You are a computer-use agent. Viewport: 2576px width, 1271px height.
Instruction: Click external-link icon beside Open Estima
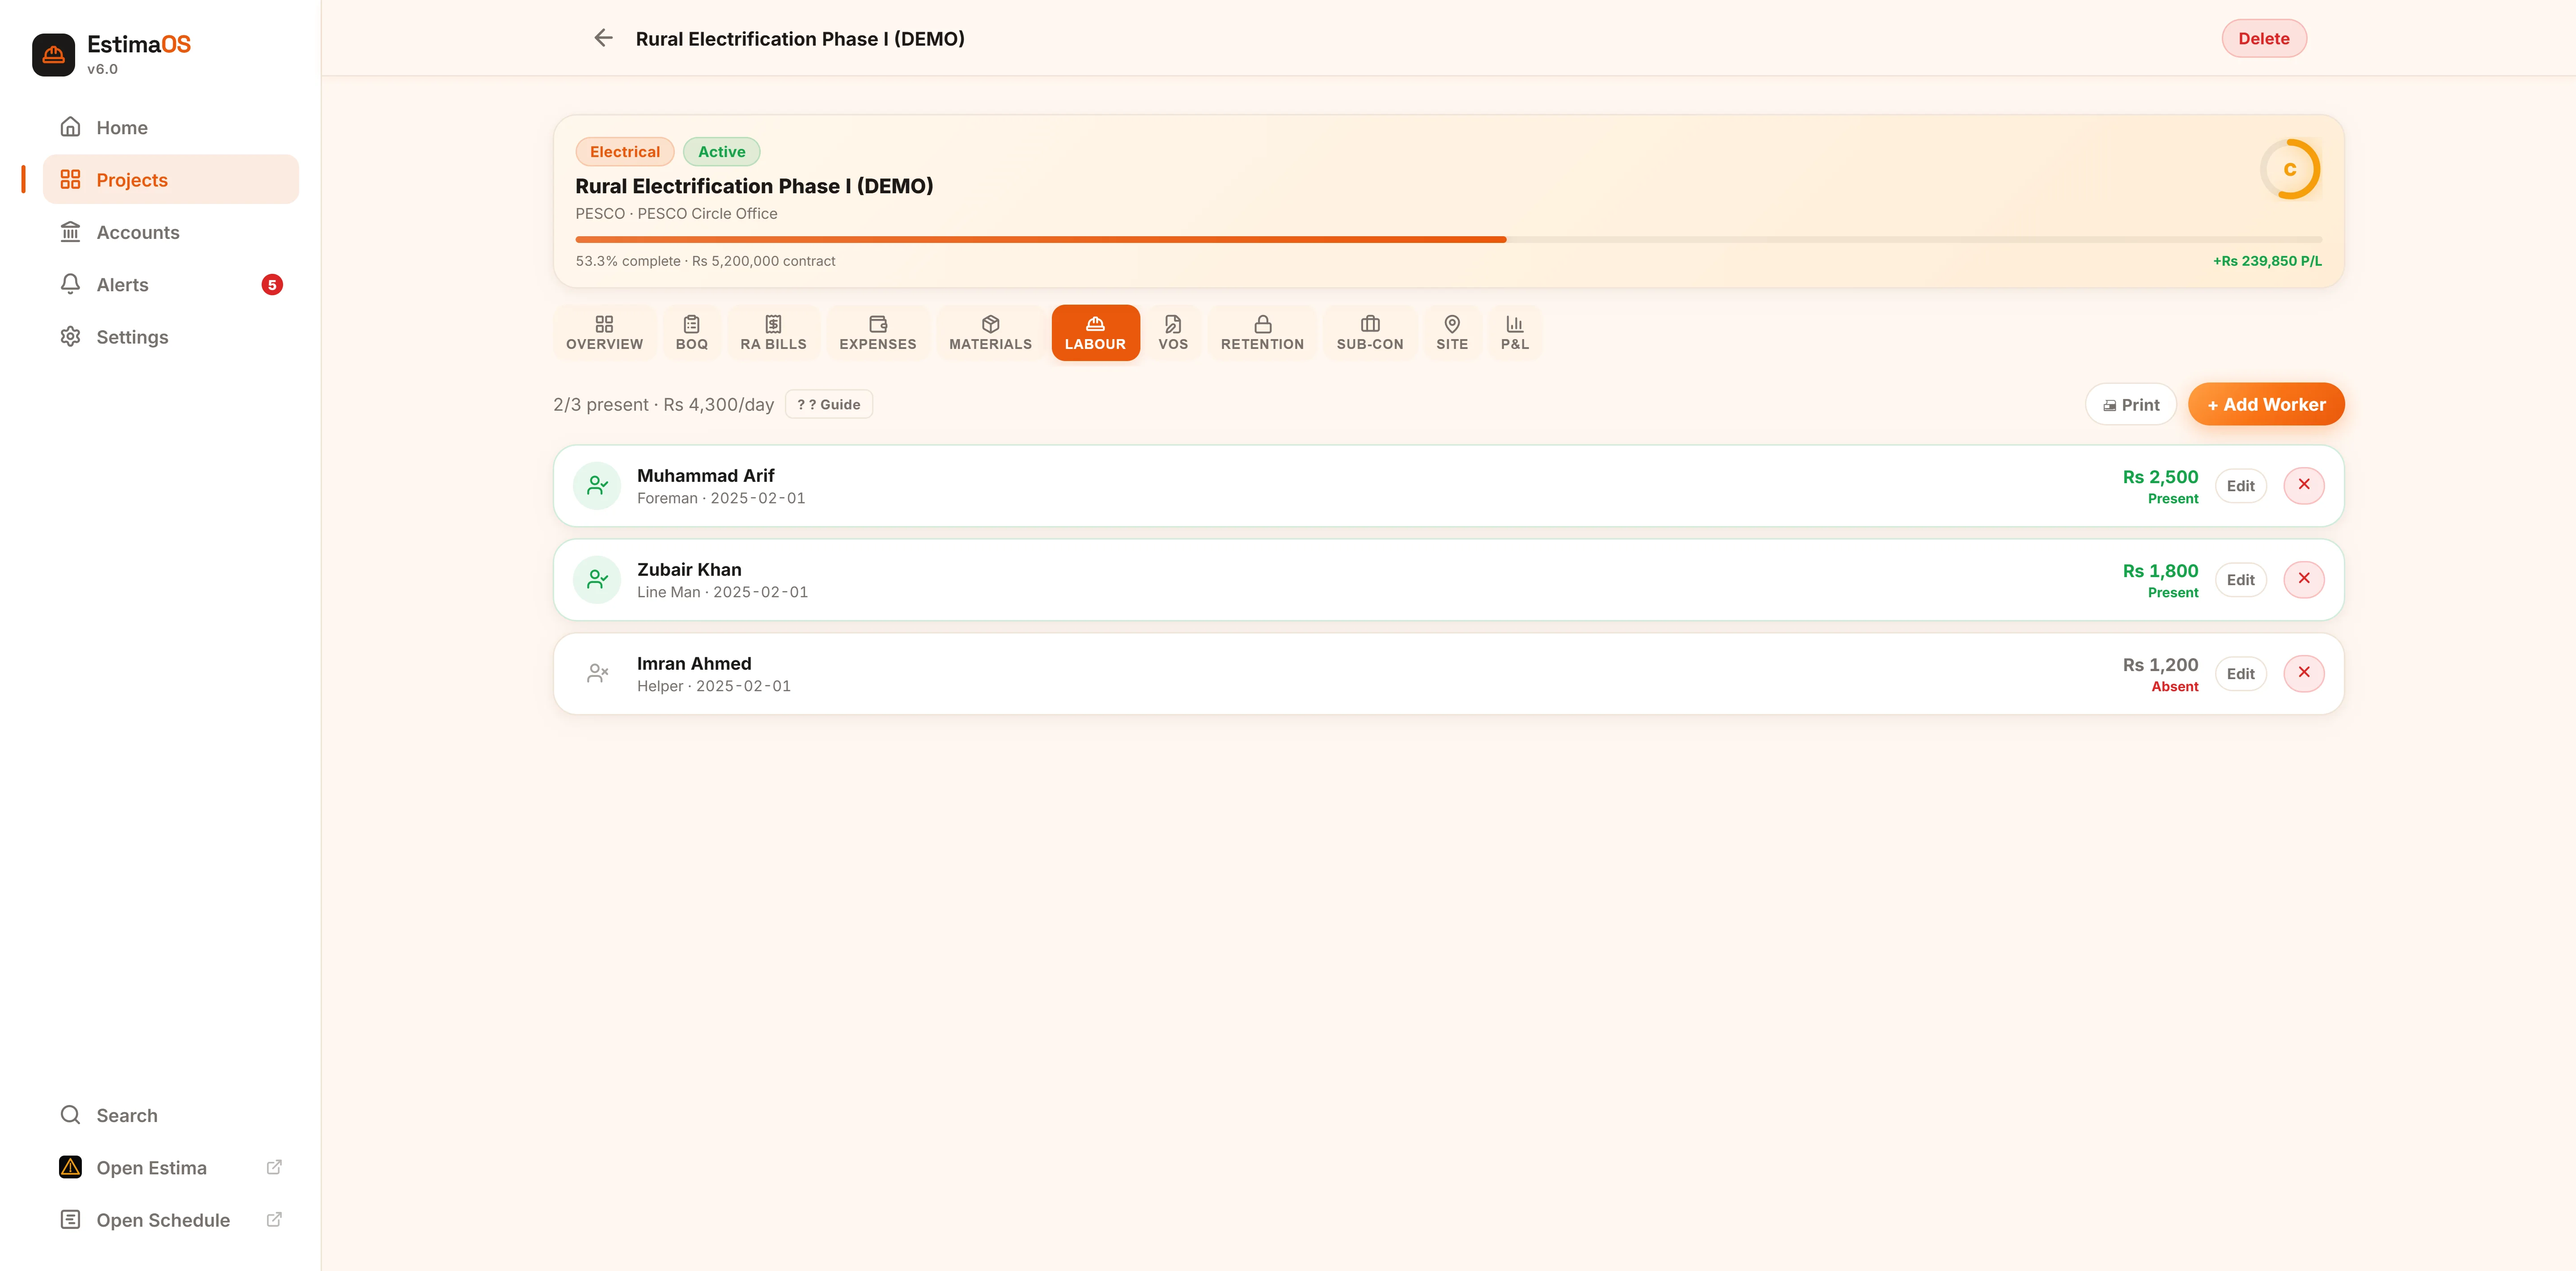pos(274,1167)
